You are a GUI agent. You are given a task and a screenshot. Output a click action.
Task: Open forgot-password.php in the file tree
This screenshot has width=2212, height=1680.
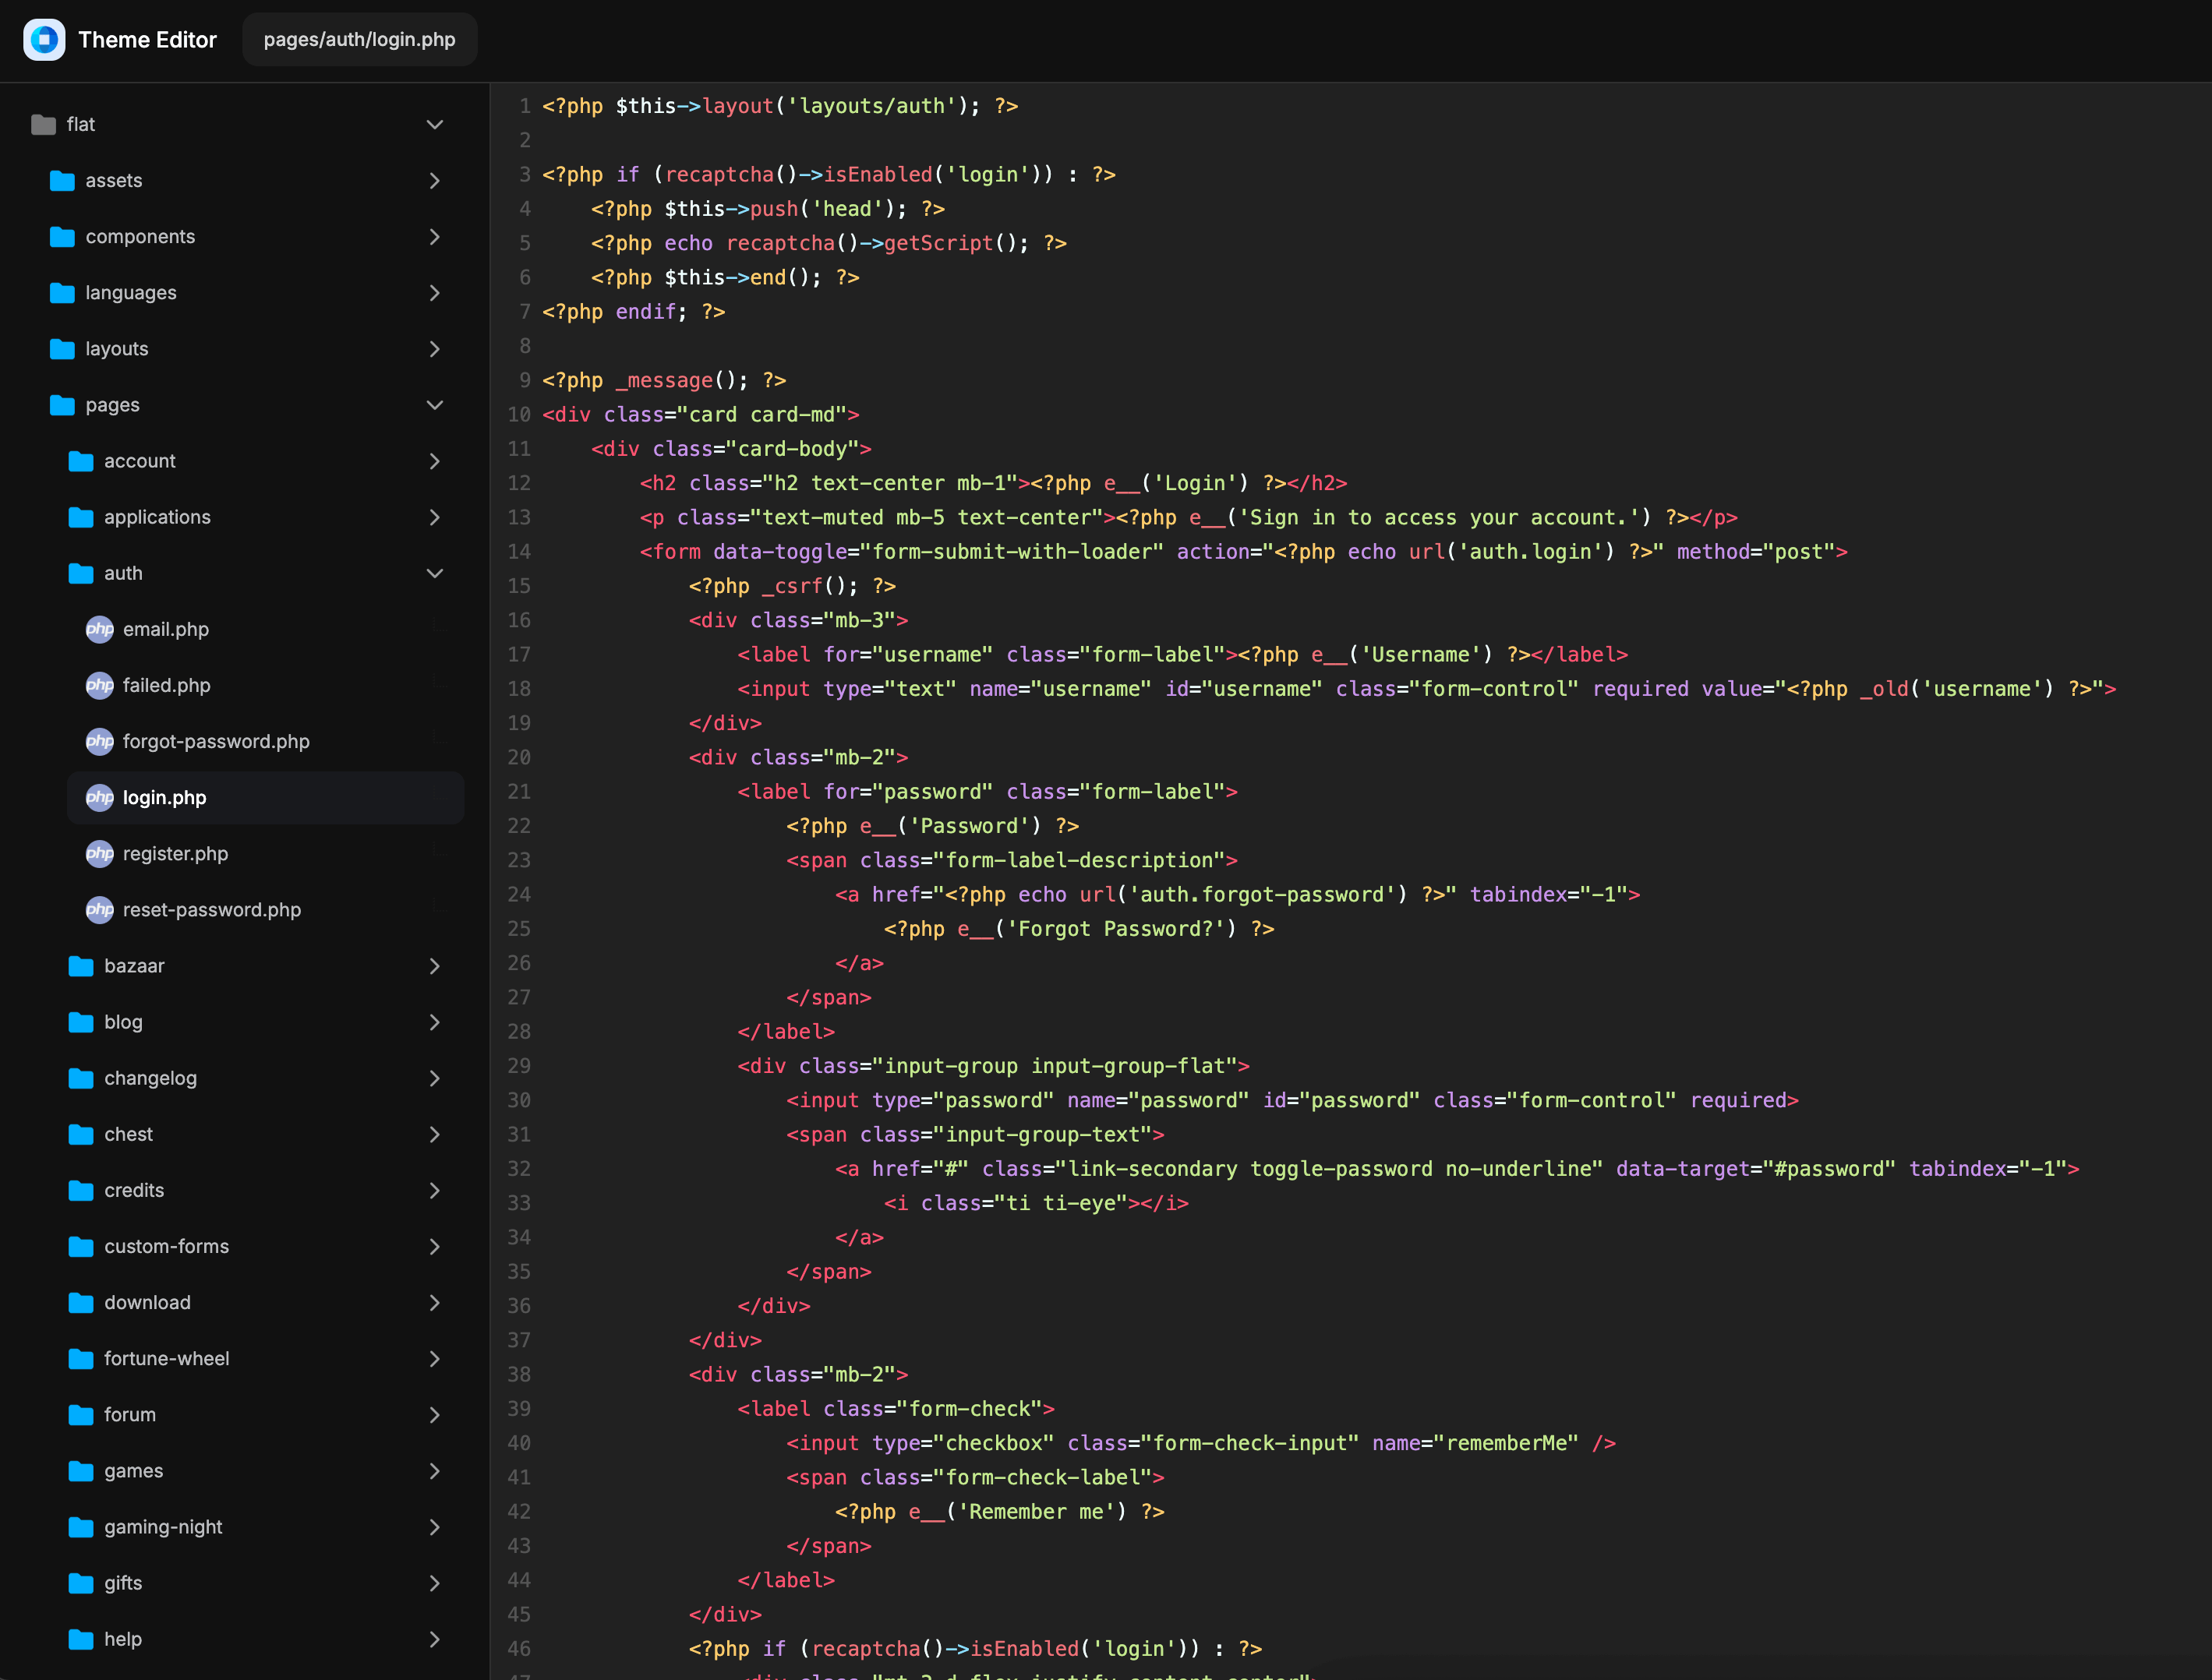[216, 741]
